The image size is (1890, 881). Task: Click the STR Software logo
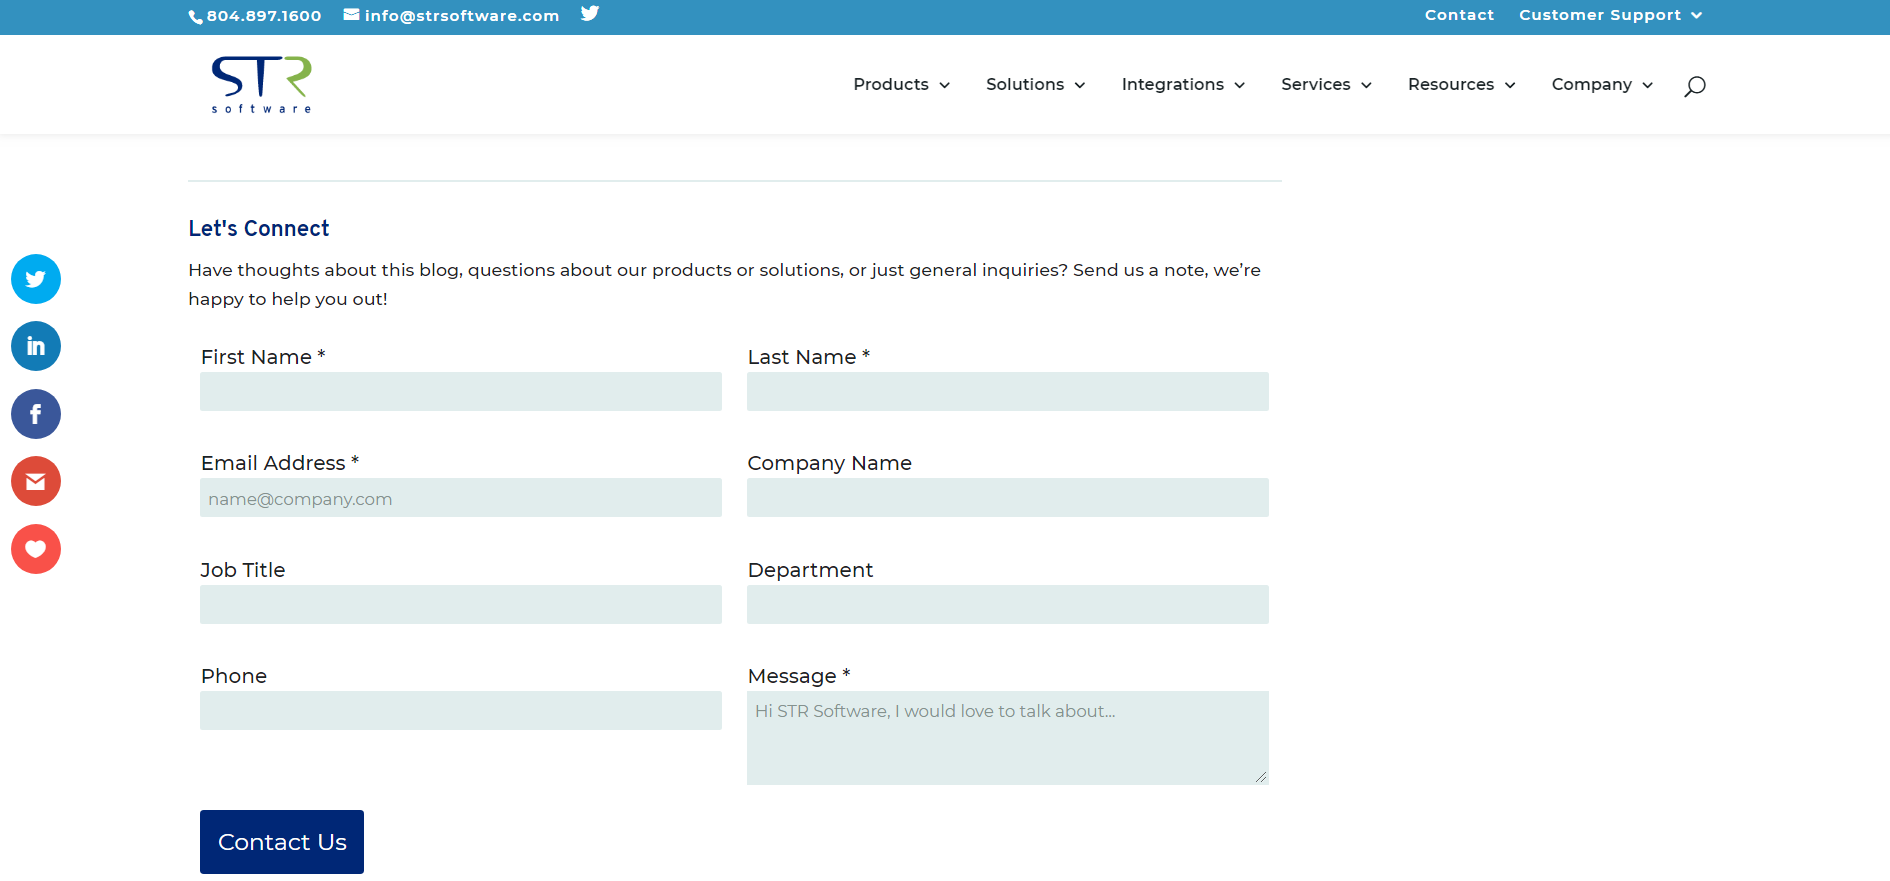[261, 84]
